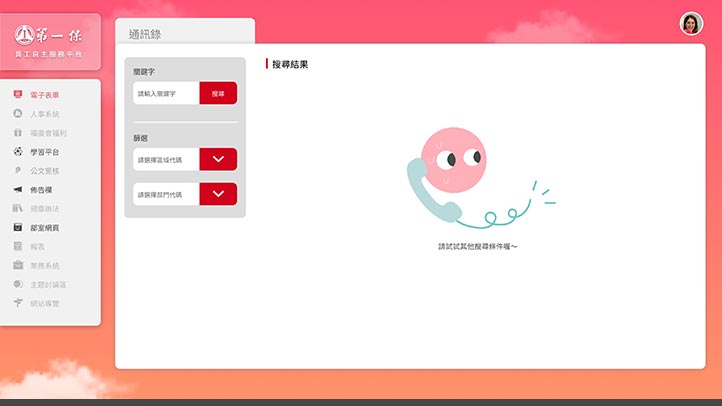Switch to the 通訊錄 tab

pos(145,34)
